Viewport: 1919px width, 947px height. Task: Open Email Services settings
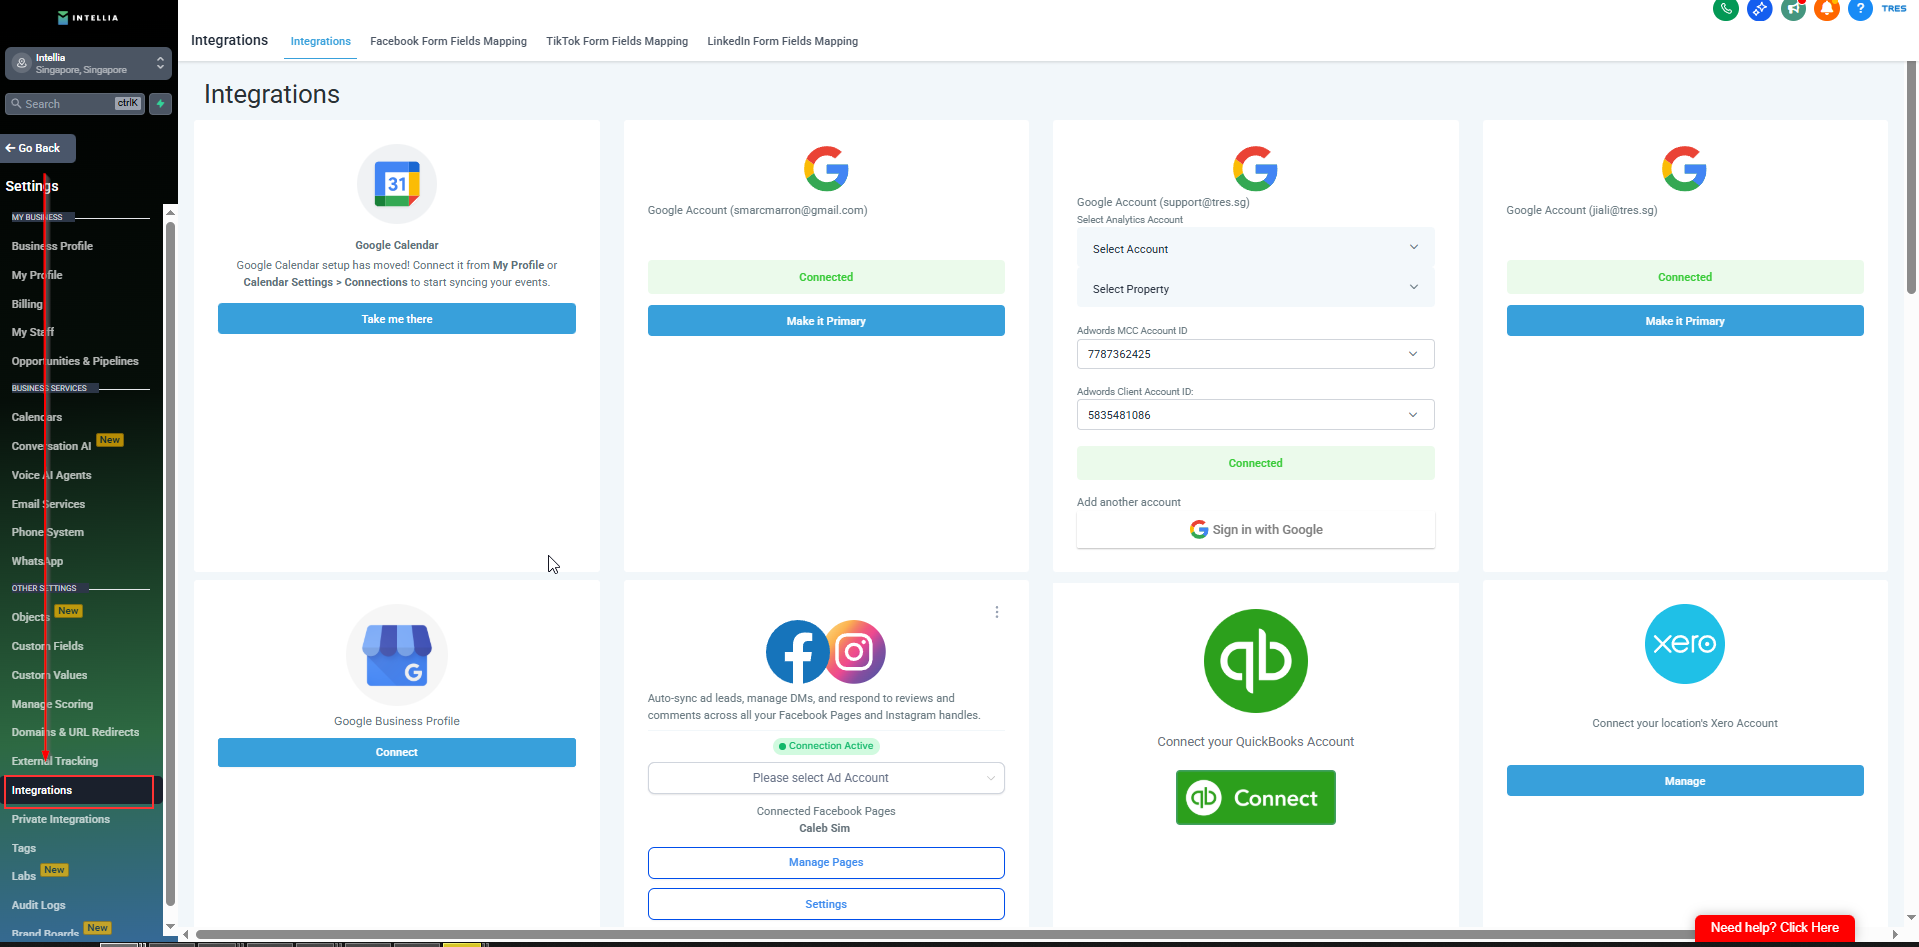pos(48,504)
